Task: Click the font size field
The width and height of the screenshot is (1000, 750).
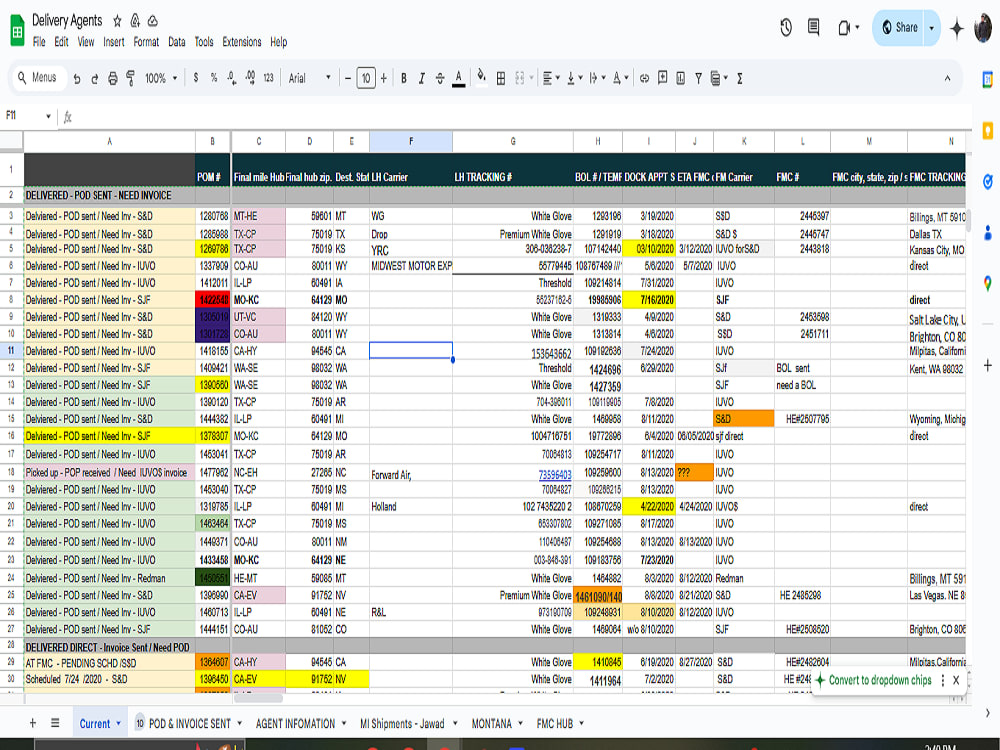Action: (365, 78)
